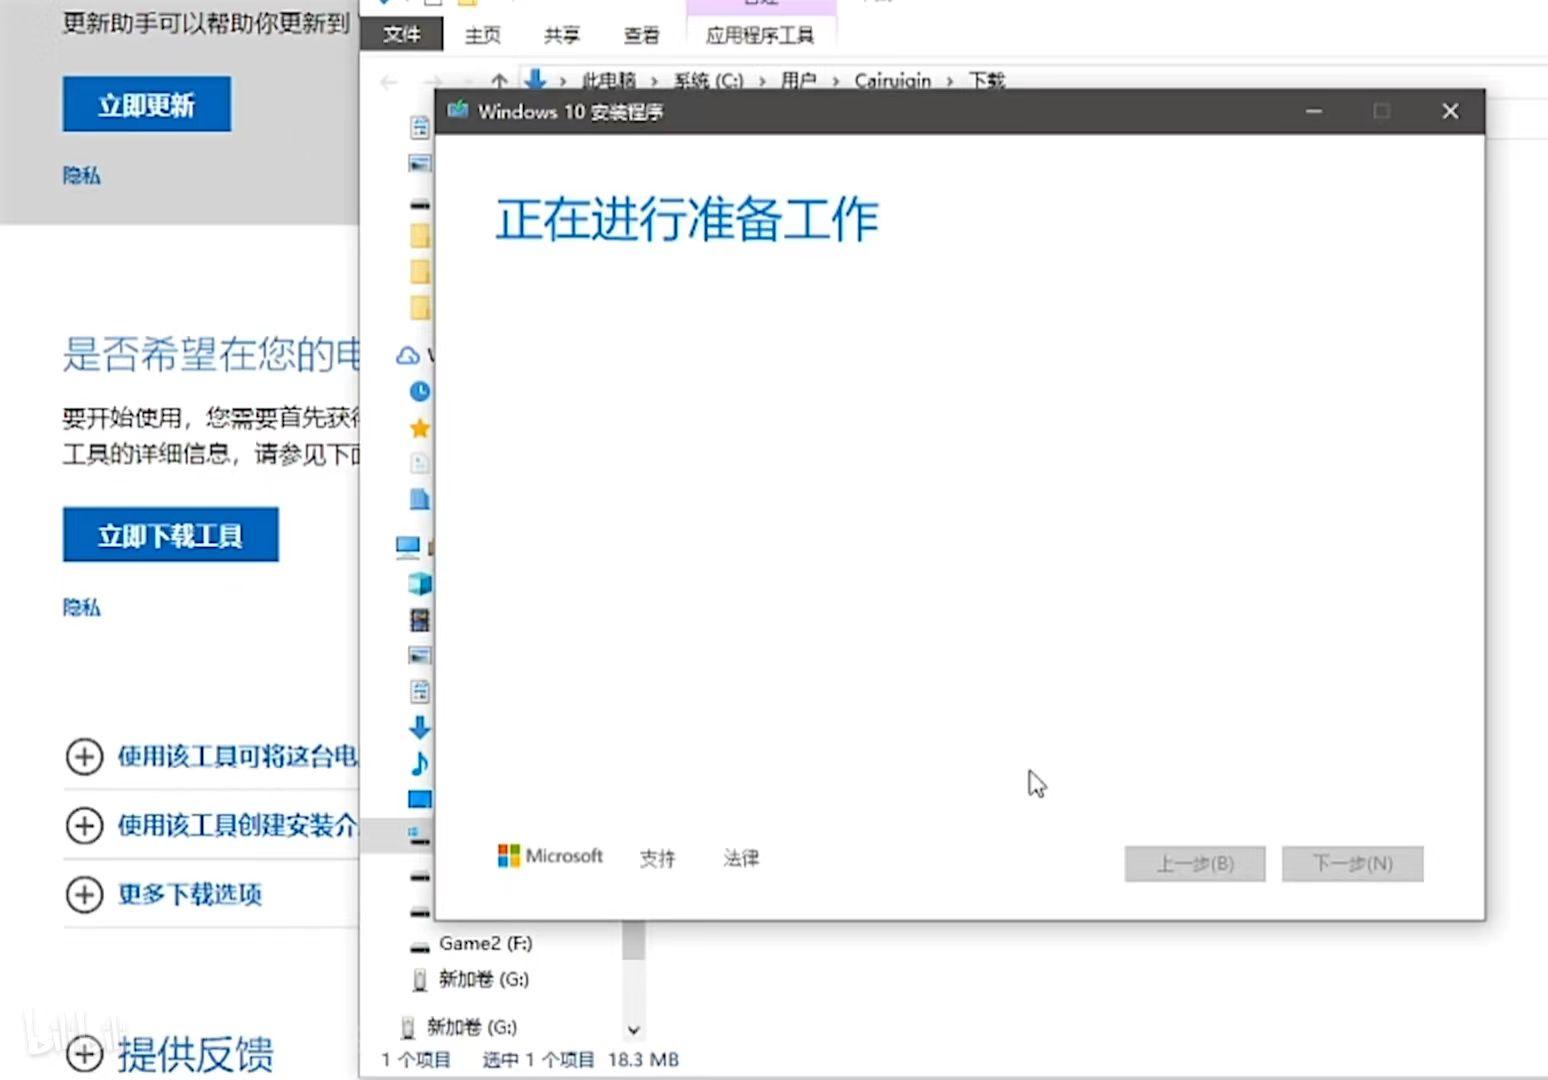The width and height of the screenshot is (1548, 1080).
Task: Click the 立即下载工具 button on the web page
Action: click(171, 535)
